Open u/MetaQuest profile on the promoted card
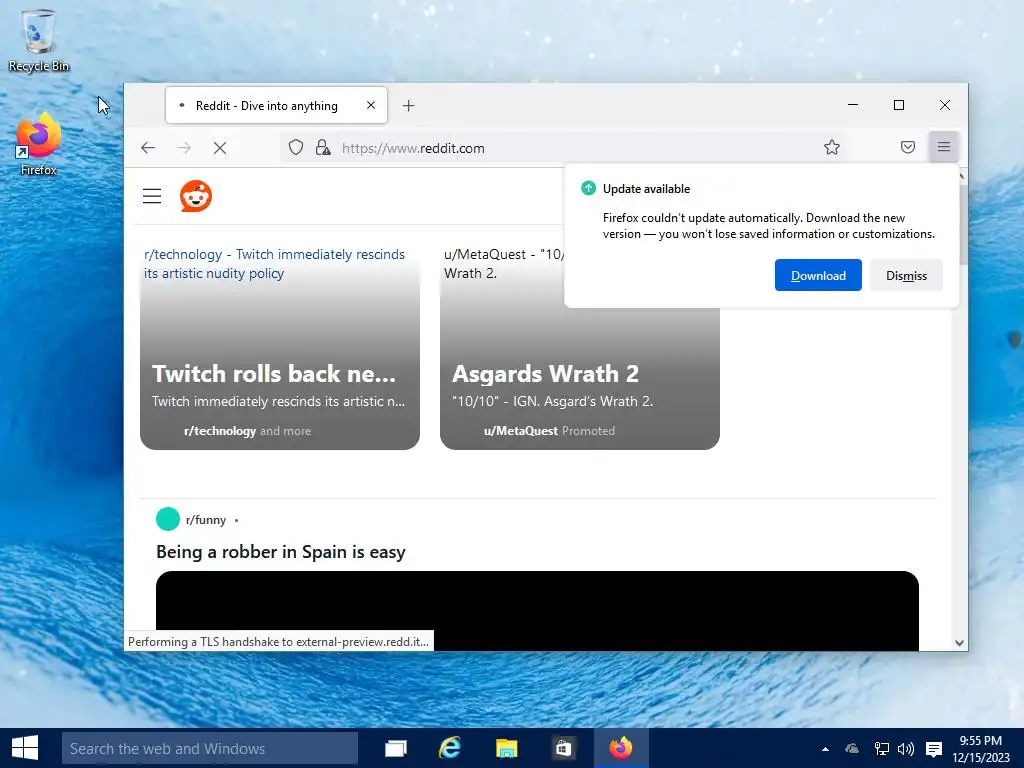Screen dimensions: 1024x768 tap(520, 431)
